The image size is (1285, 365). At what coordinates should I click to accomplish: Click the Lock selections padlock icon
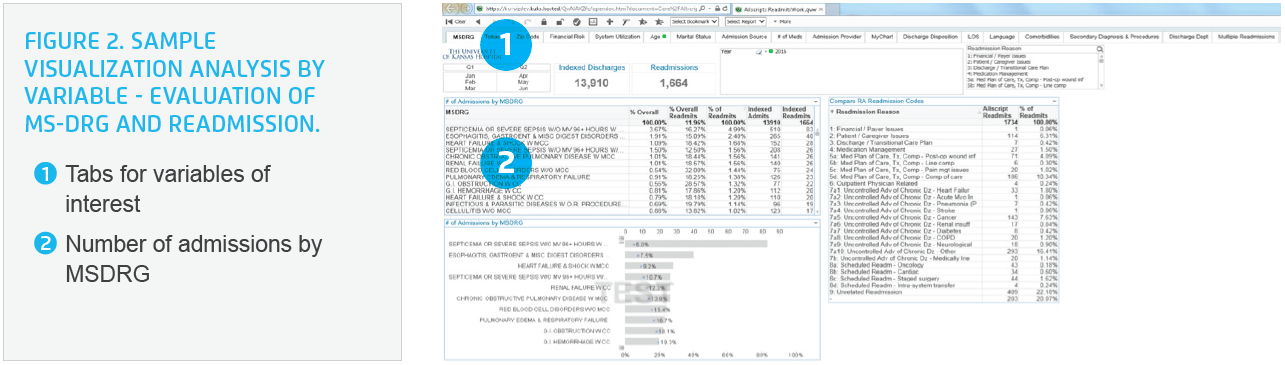click(544, 22)
